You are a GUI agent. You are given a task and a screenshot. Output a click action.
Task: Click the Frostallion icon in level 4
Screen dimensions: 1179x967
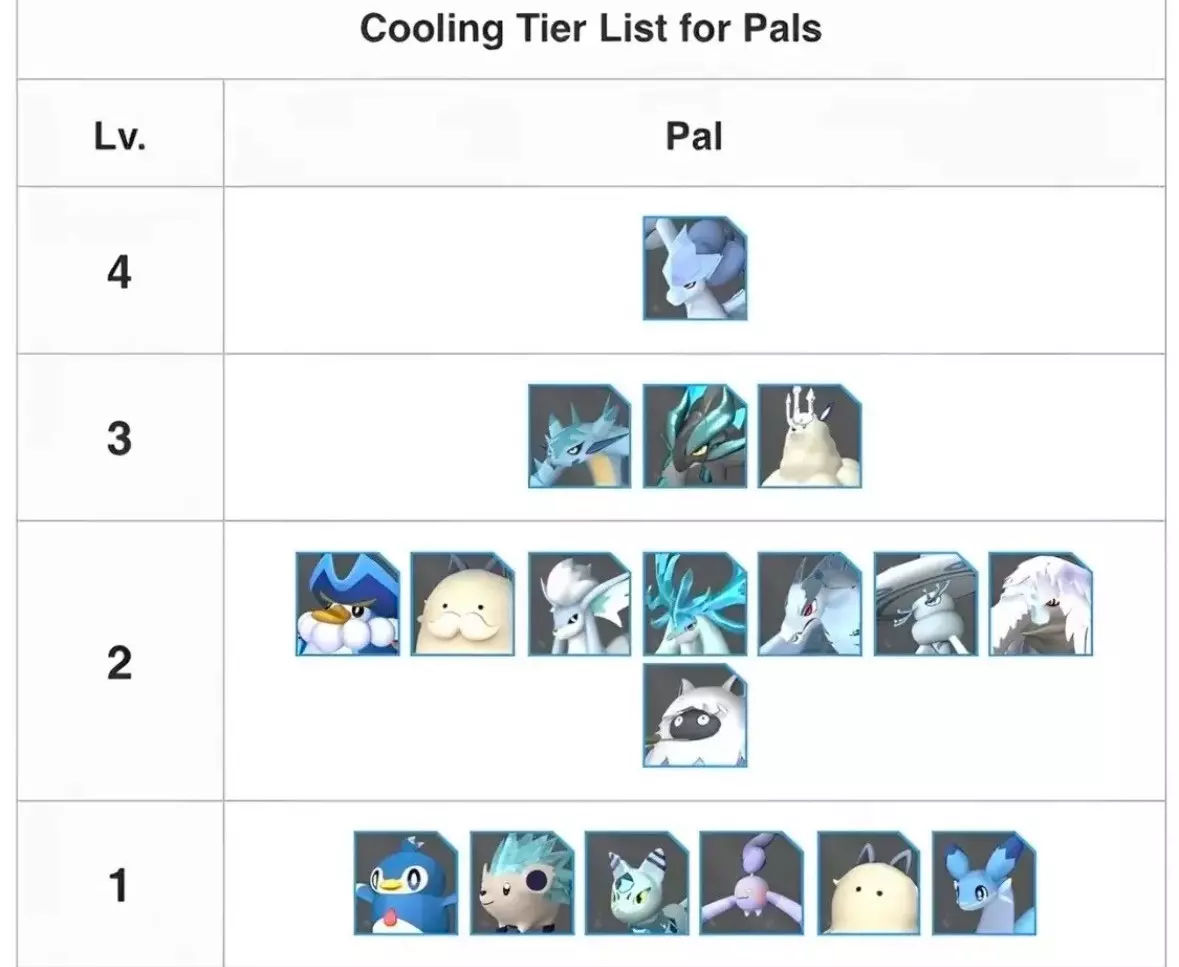pos(694,268)
